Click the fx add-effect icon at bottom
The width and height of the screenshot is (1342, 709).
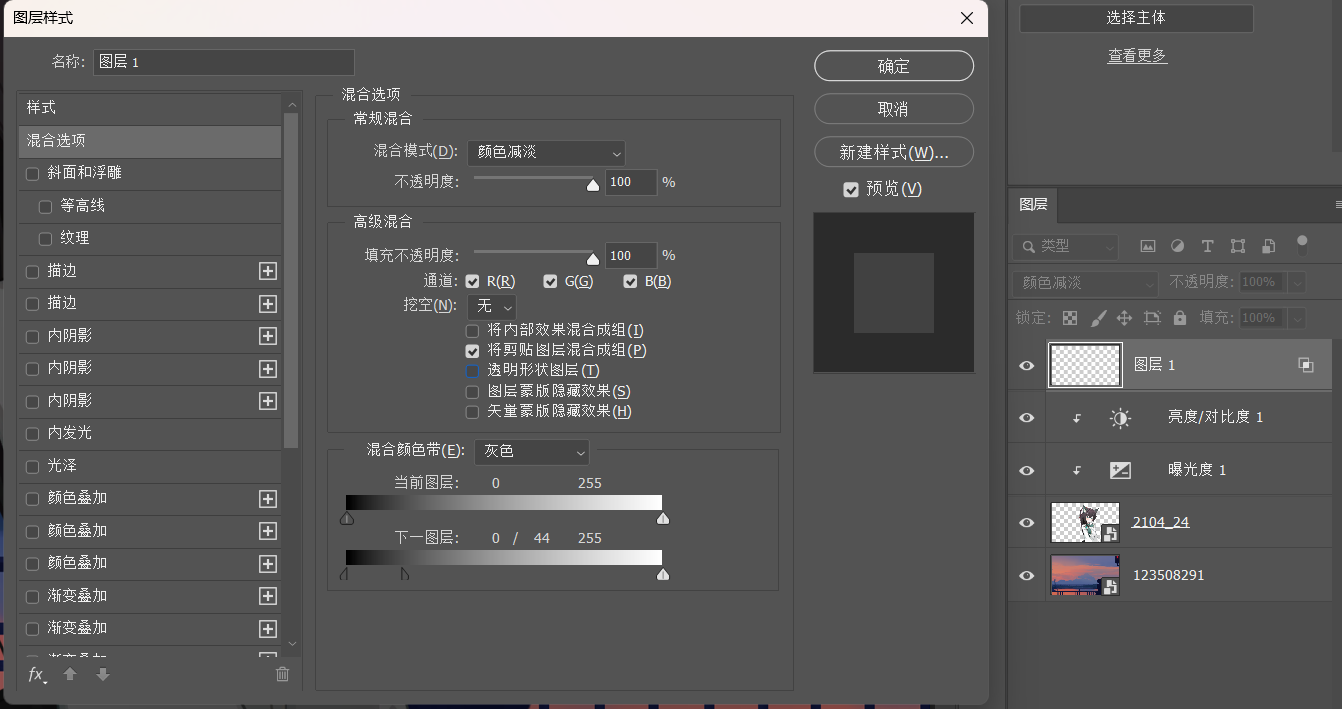click(x=37, y=674)
